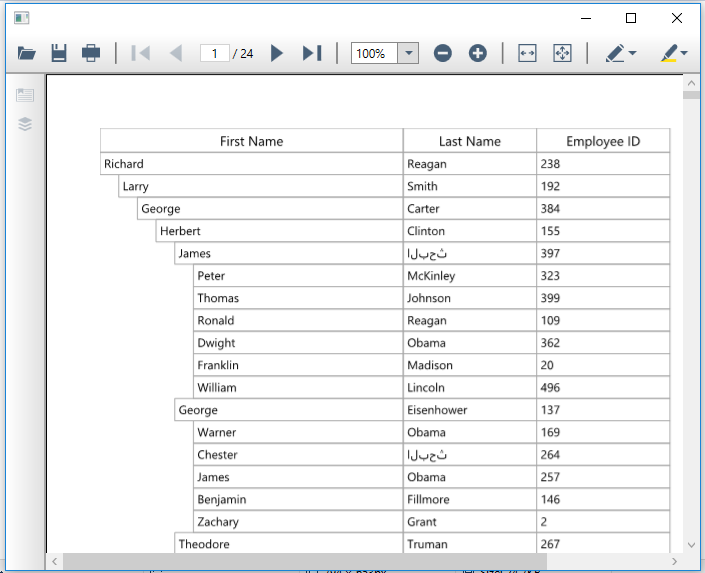Click the Benjamin first name cell
The image size is (705, 573).
[x=298, y=500]
